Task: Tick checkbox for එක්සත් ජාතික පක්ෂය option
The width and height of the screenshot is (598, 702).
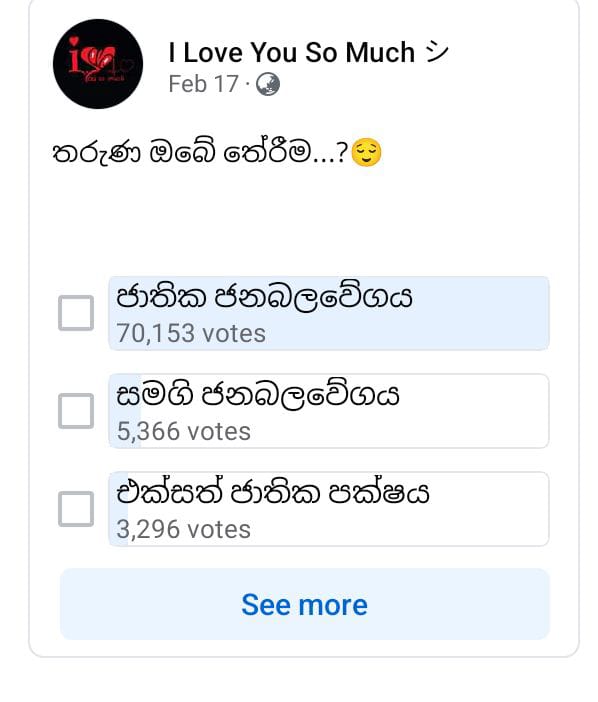Action: [x=76, y=509]
